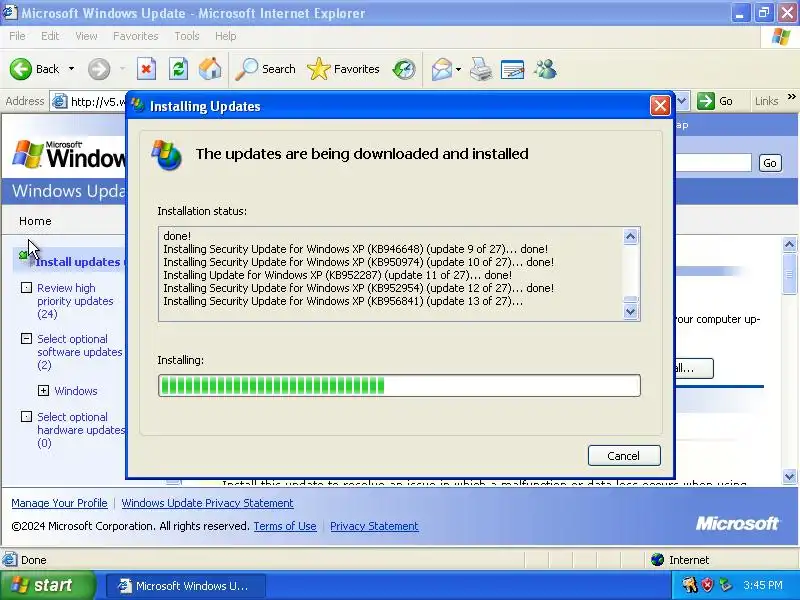Click red security shield tray icon
The width and height of the screenshot is (800, 600).
point(707,585)
